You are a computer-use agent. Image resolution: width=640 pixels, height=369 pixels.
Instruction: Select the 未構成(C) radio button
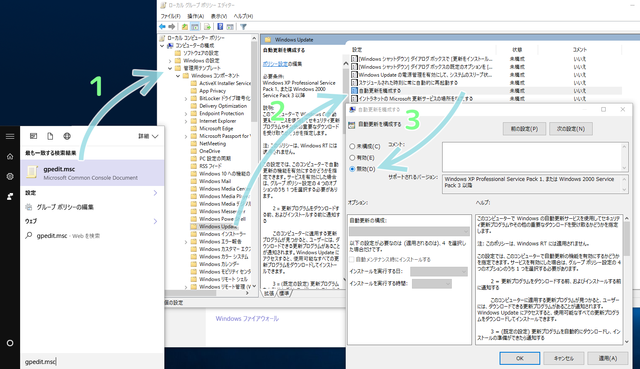(x=352, y=146)
